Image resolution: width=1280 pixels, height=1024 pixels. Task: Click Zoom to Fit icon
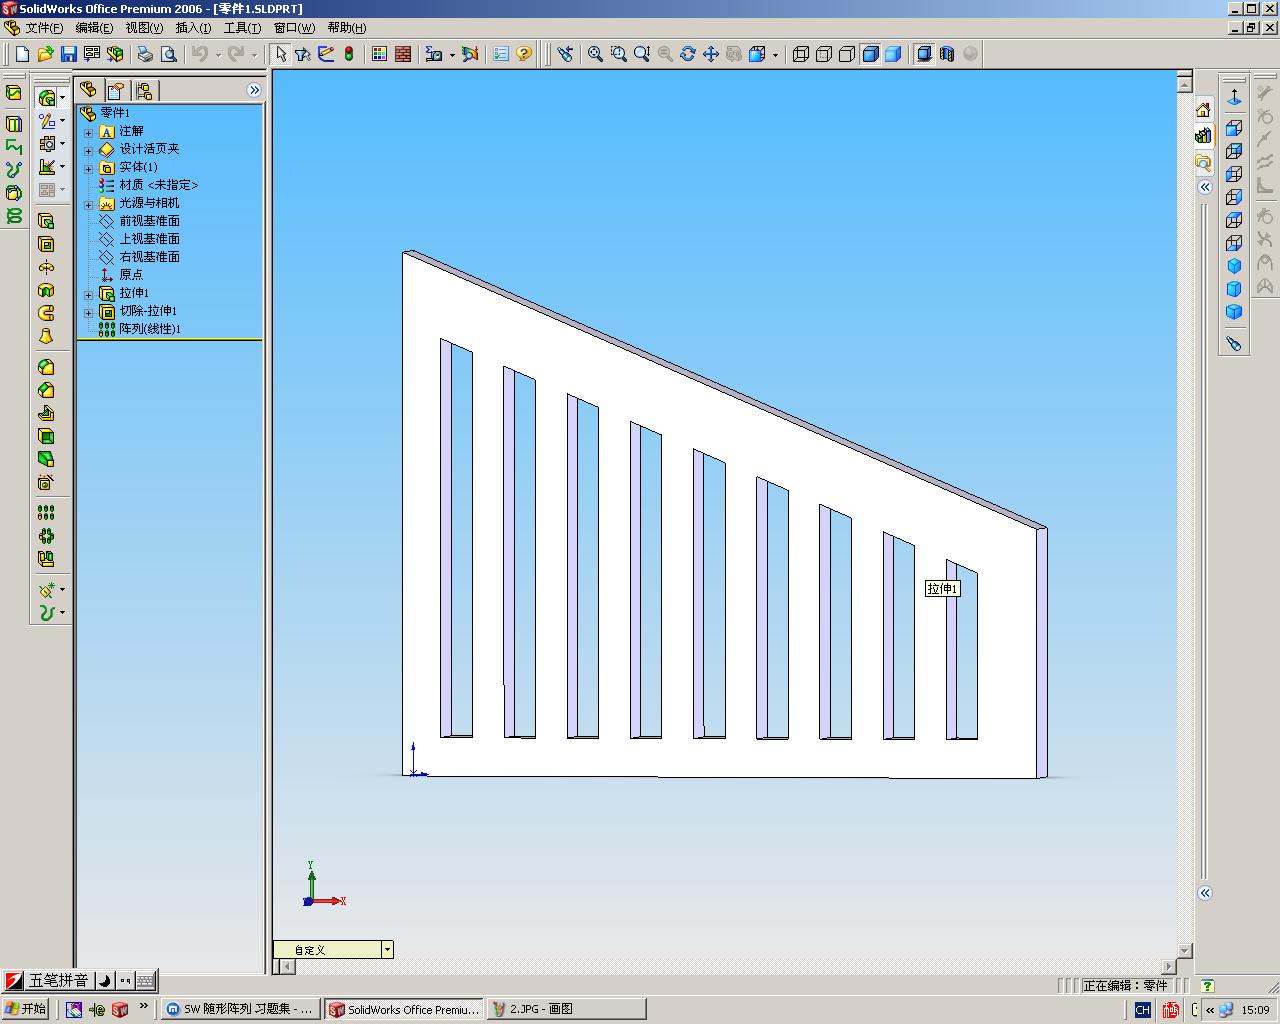pyautogui.click(x=595, y=54)
